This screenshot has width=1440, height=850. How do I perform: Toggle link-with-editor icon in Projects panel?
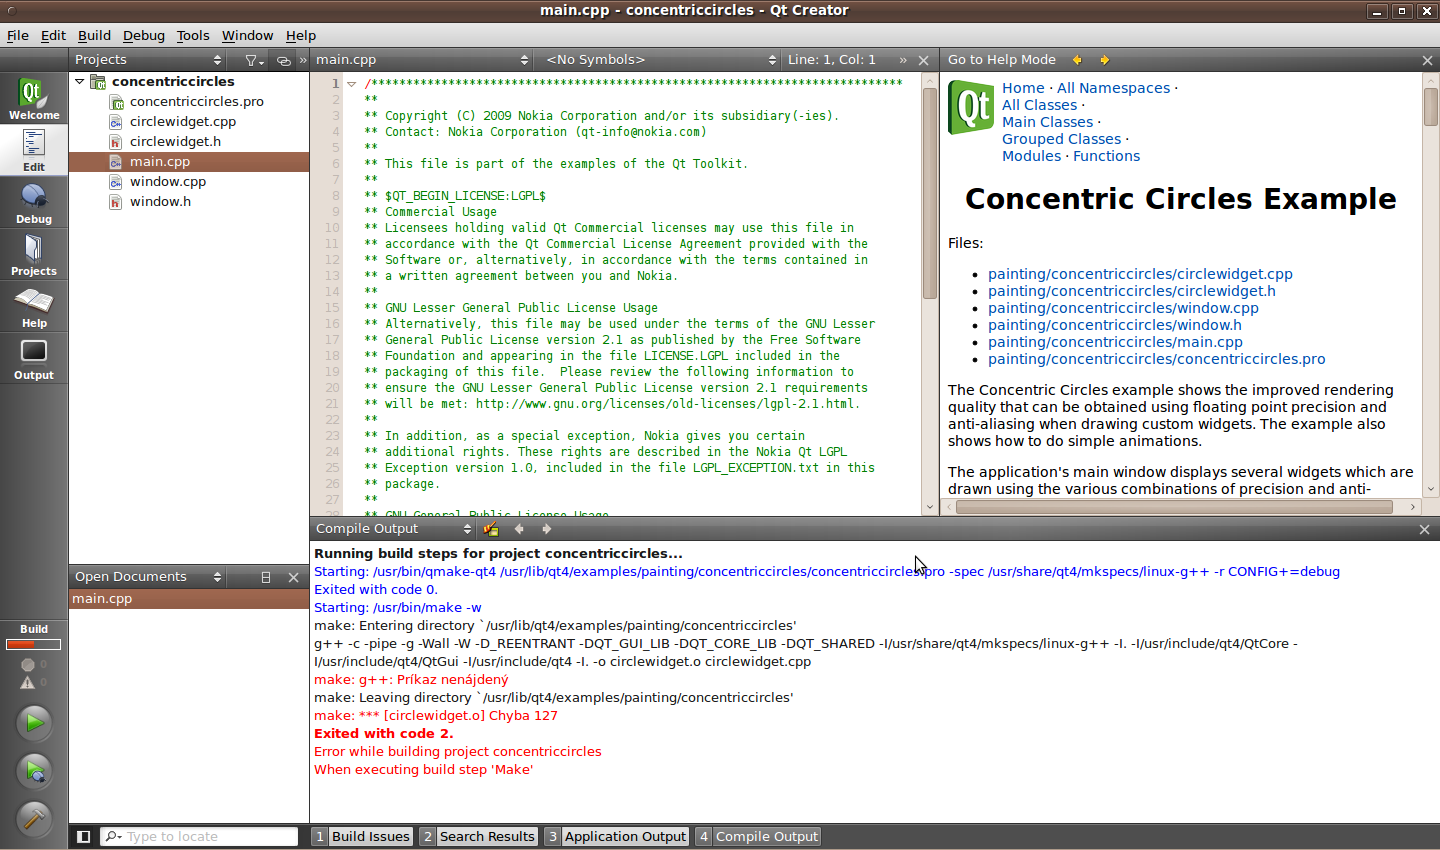[x=284, y=60]
